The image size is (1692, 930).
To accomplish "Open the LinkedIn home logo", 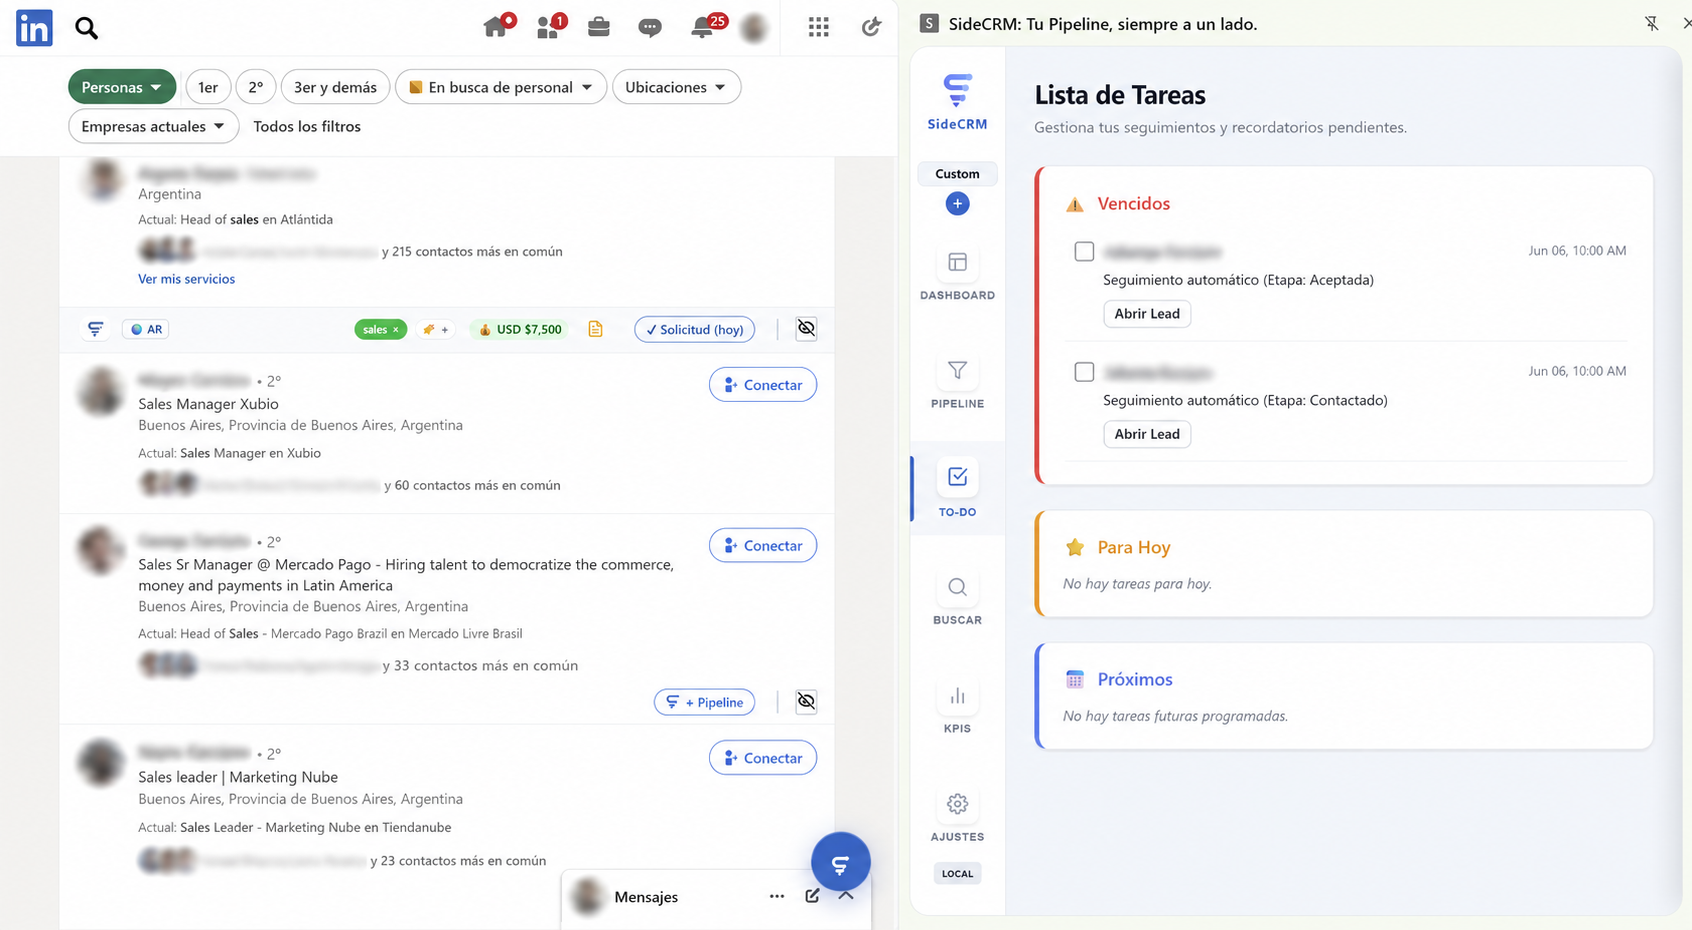I will (34, 28).
